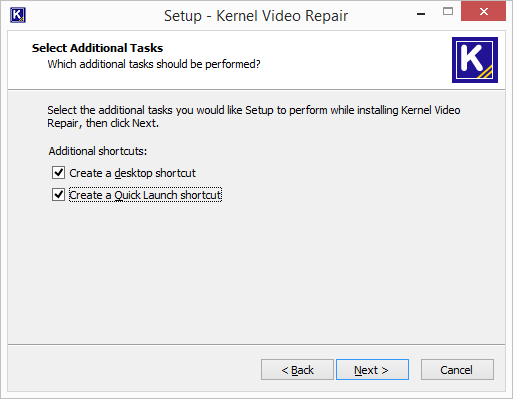
Task: Uncheck the Quick Launch shortcut checkbox
Action: [58, 194]
